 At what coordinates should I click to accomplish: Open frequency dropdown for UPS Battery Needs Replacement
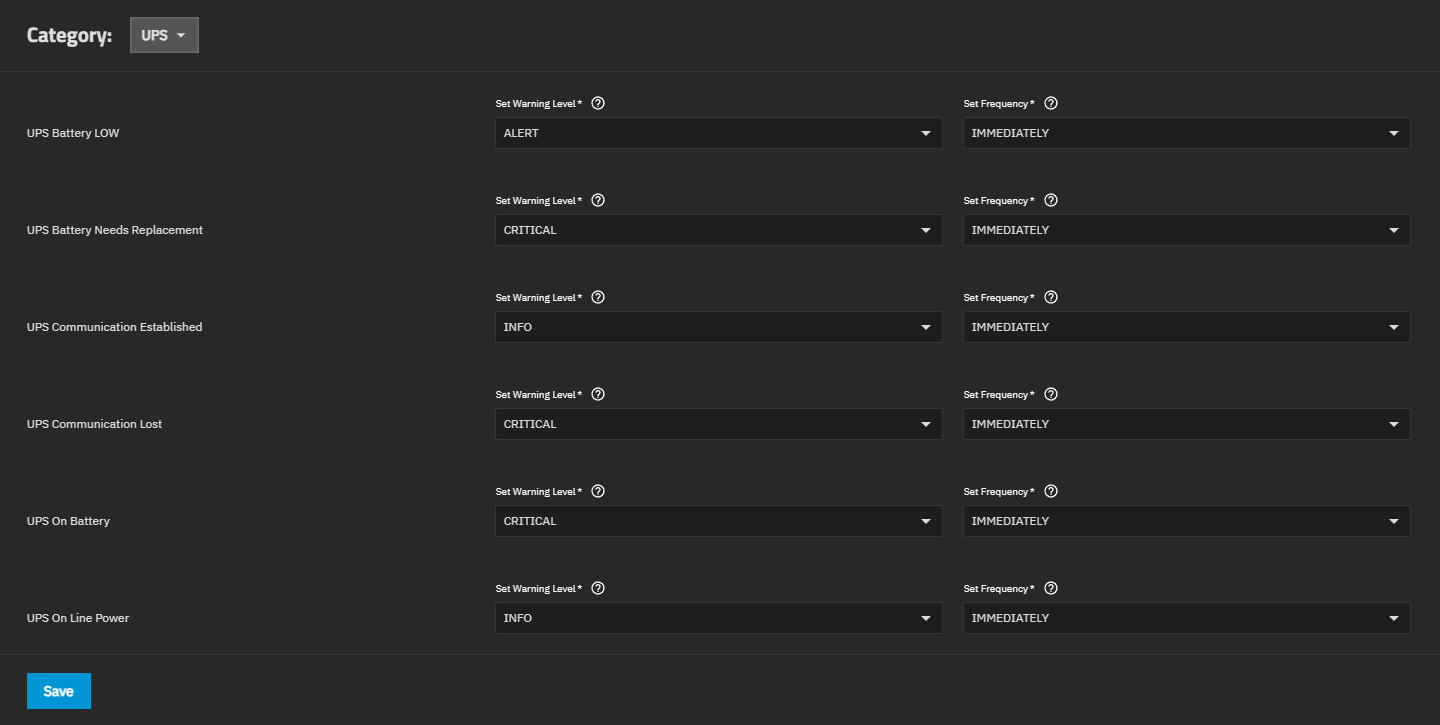click(x=1186, y=230)
